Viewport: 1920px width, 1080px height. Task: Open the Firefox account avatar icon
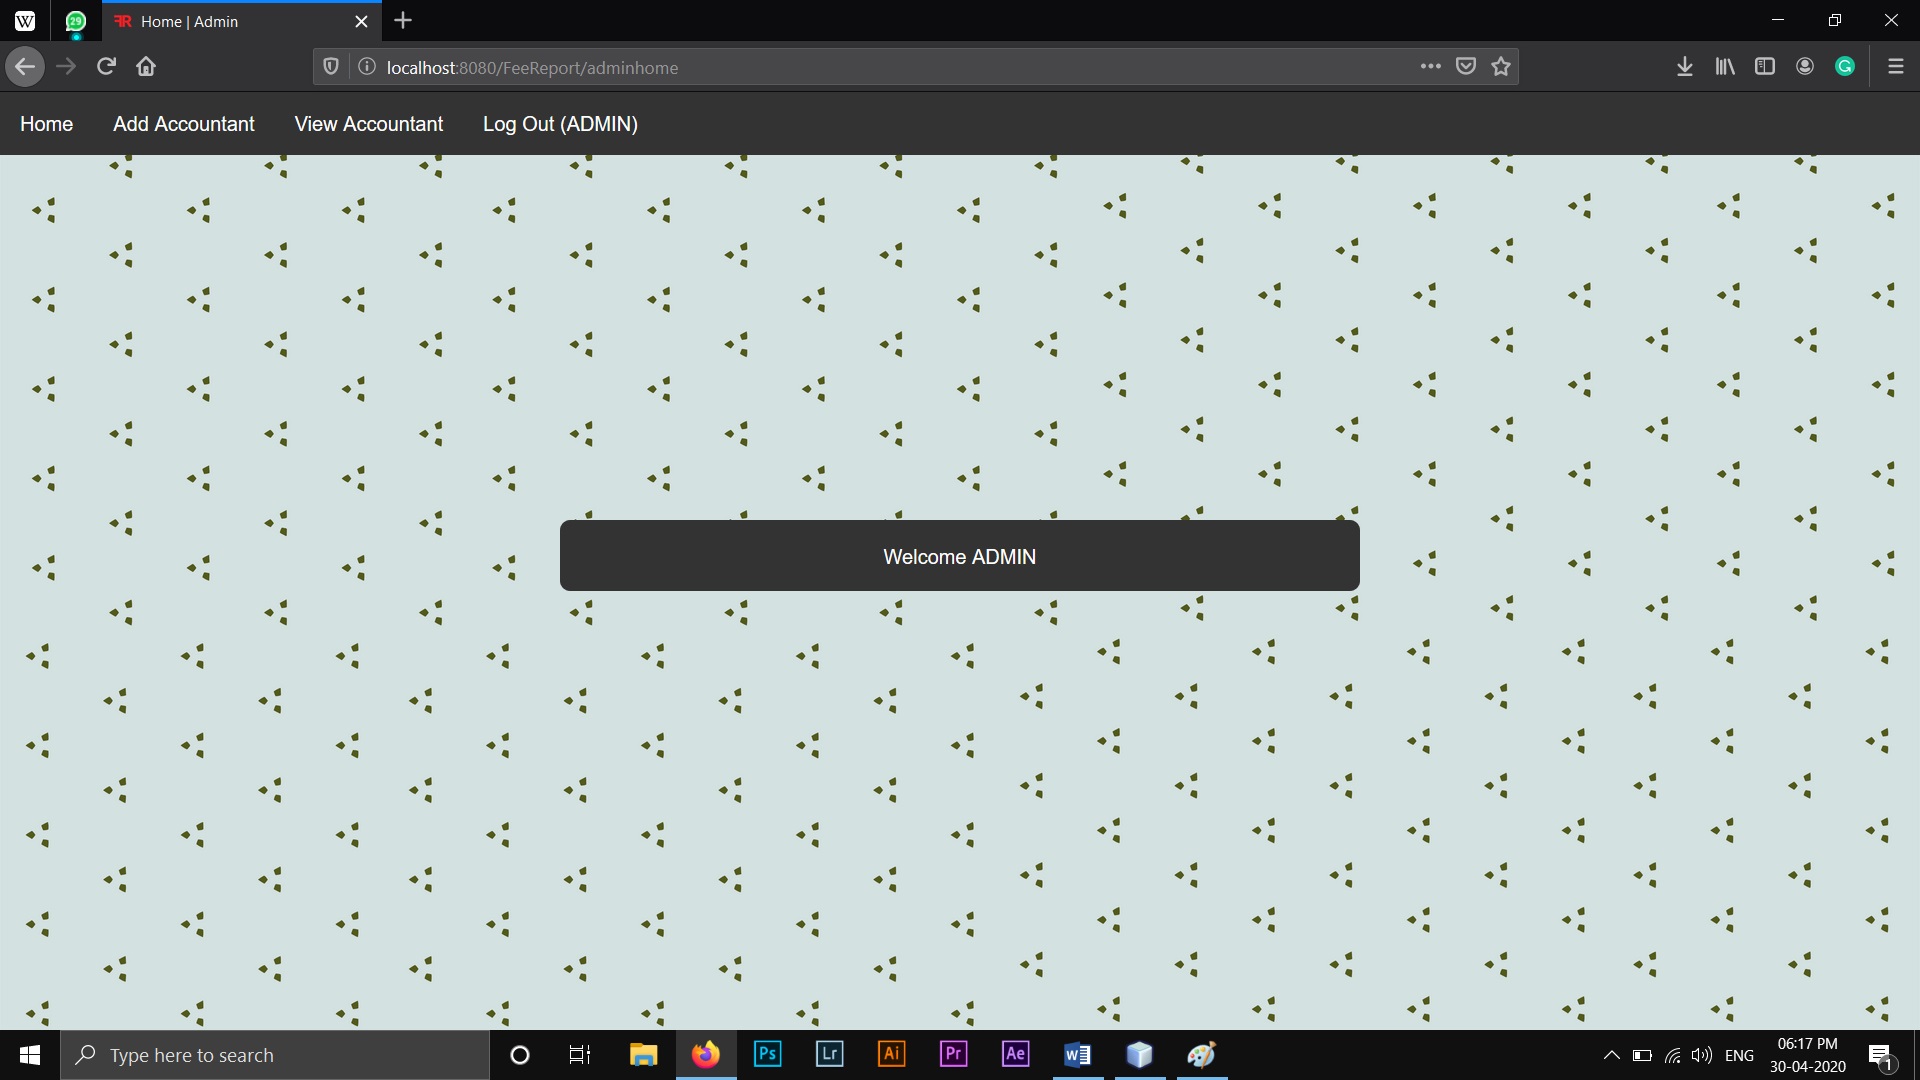(1805, 67)
